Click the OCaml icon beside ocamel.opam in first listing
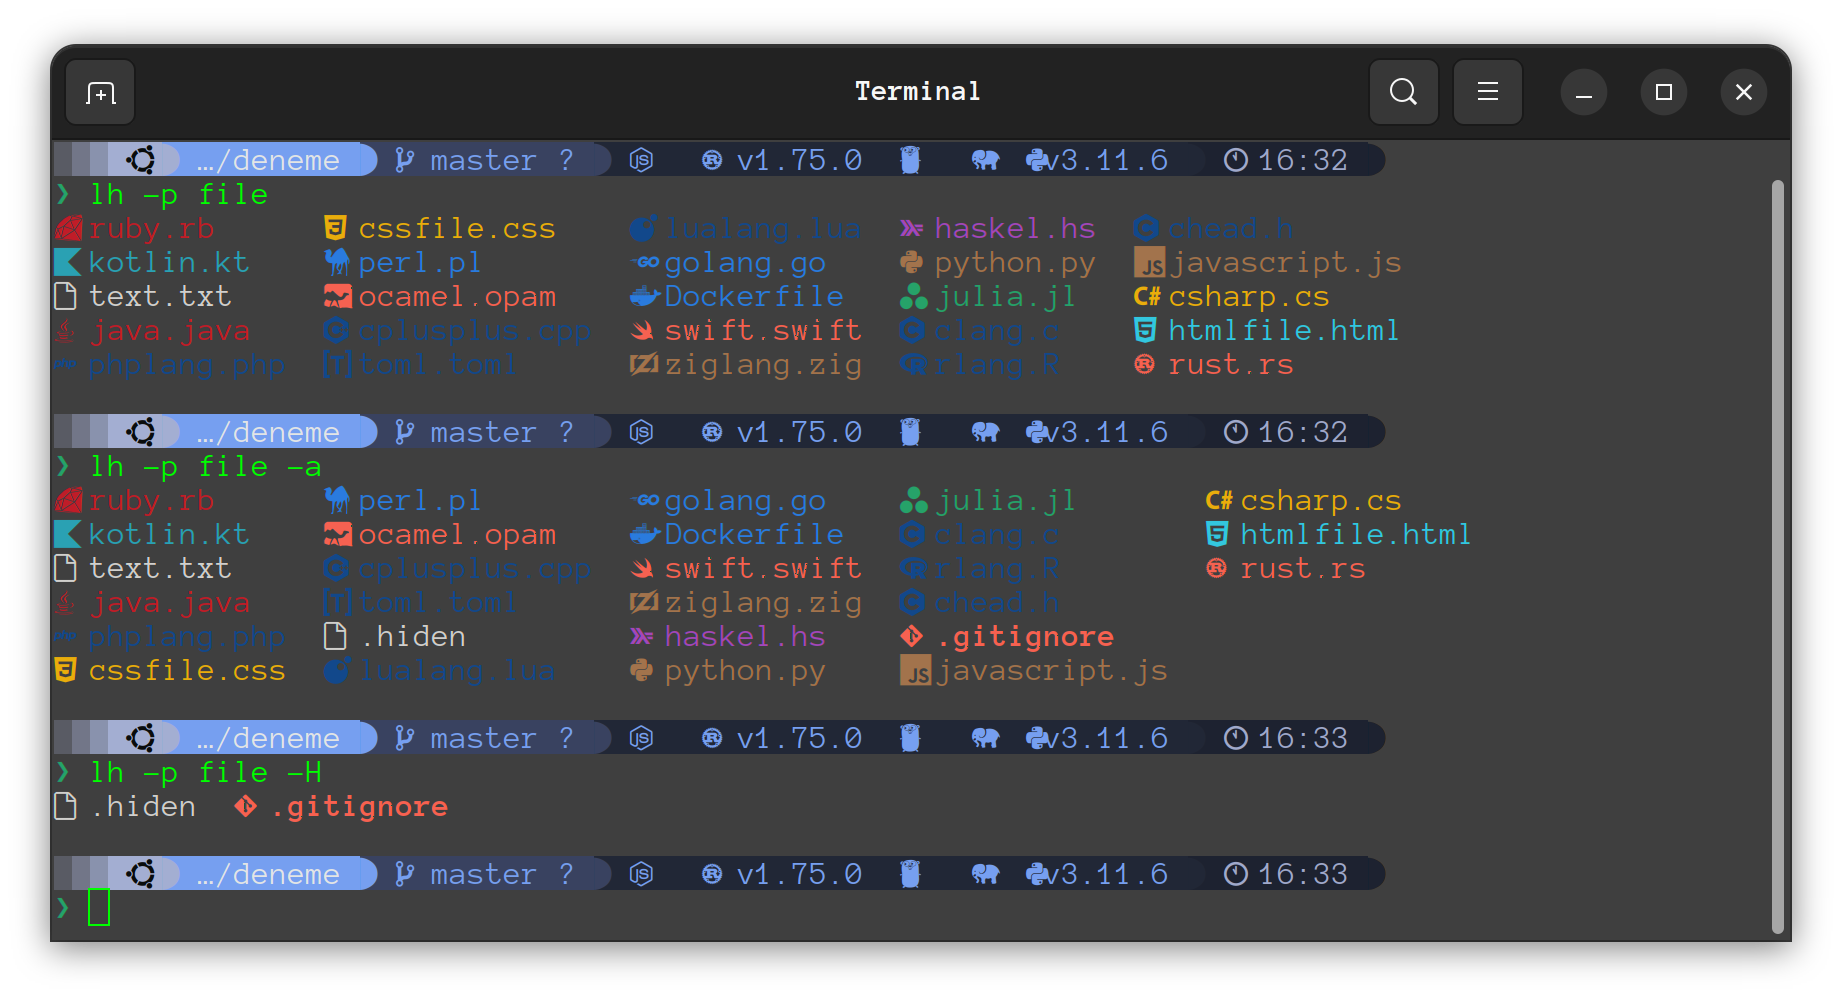The image size is (1842, 998). pos(338,296)
